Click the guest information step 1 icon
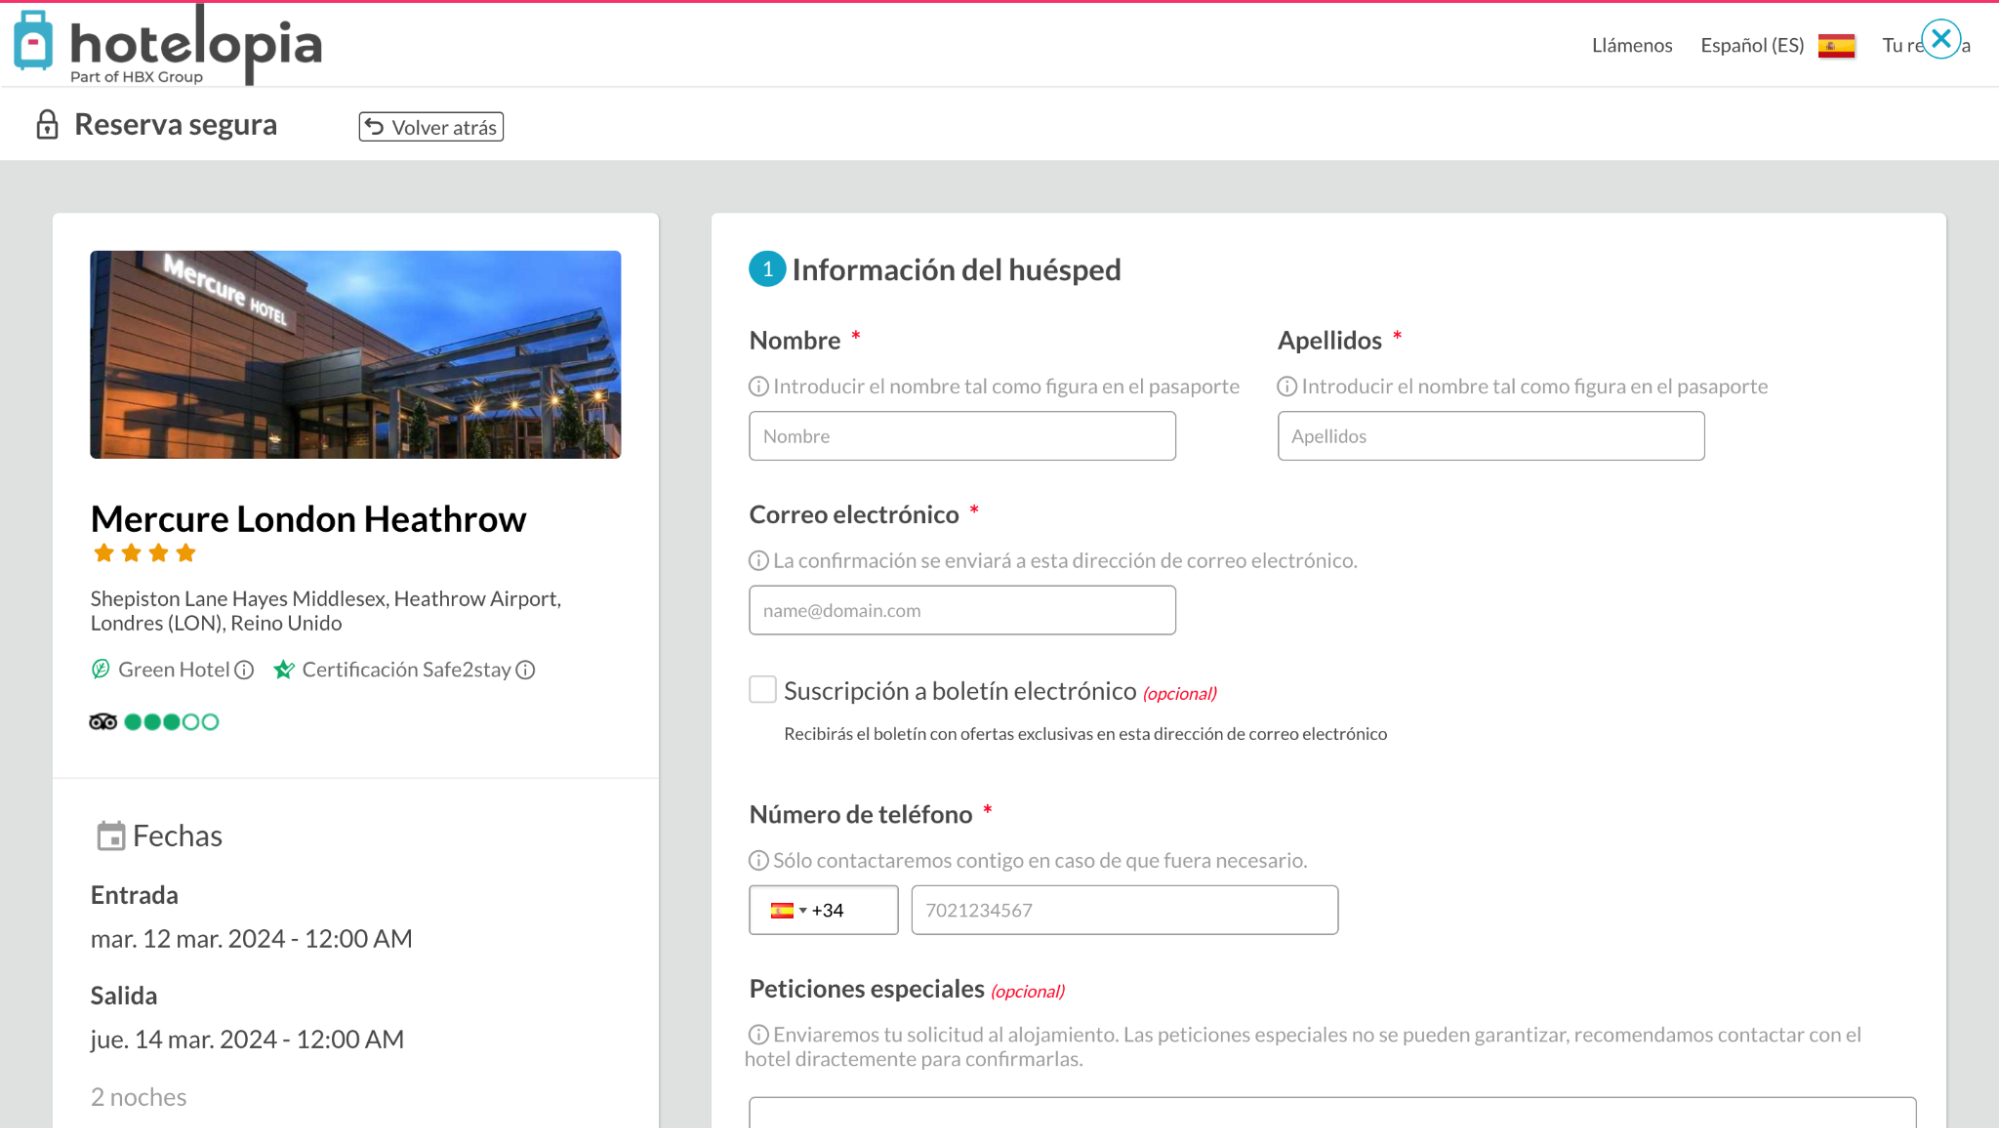This screenshot has width=1999, height=1129. [765, 269]
